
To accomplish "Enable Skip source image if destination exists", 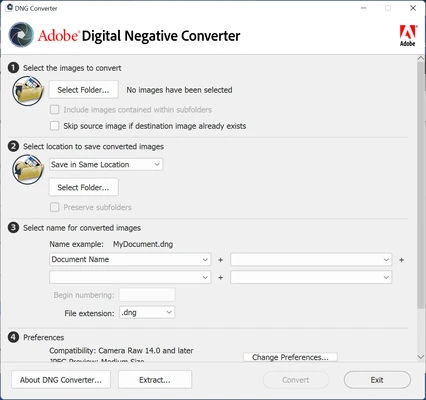I will (x=54, y=126).
